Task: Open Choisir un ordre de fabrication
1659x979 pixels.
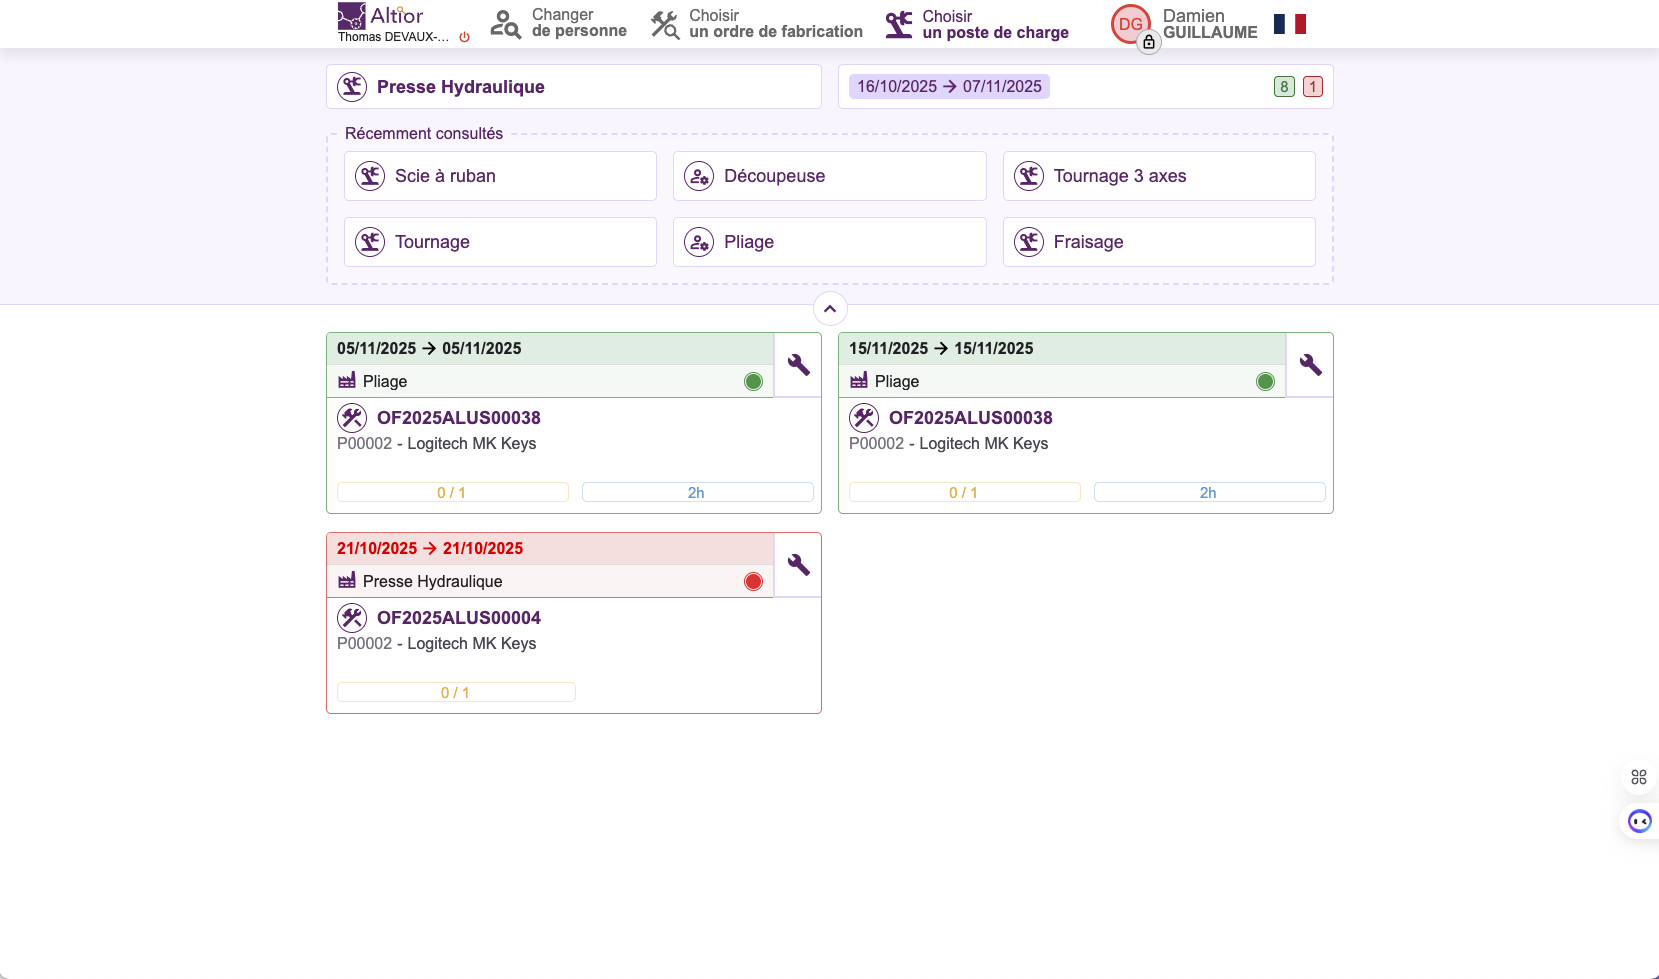Action: [x=756, y=23]
